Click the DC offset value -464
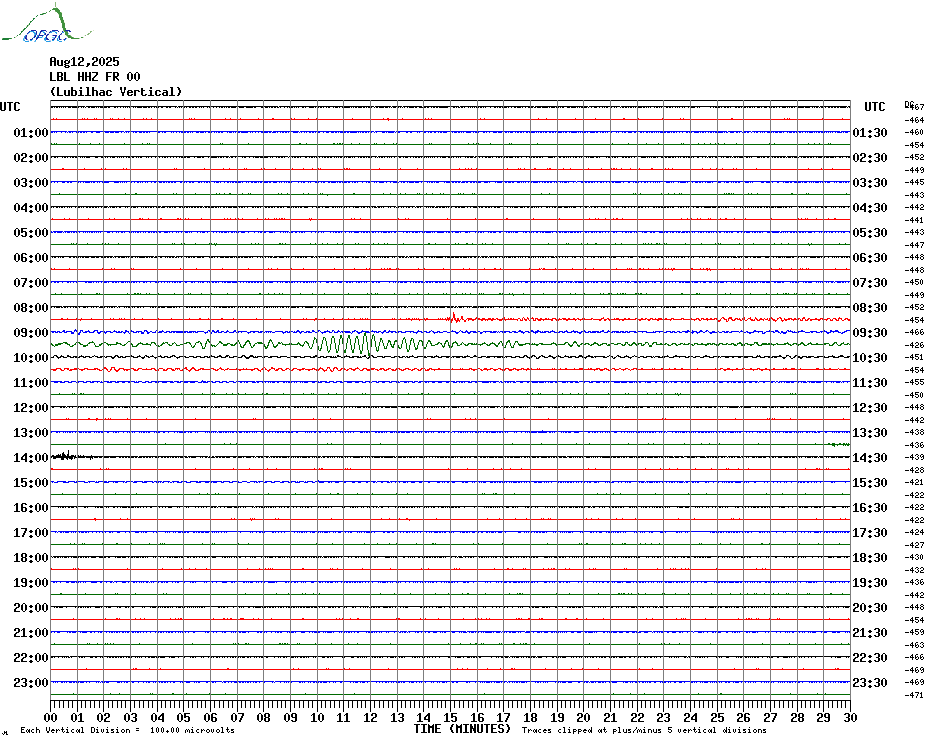Image resolution: width=930 pixels, height=744 pixels. (915, 120)
